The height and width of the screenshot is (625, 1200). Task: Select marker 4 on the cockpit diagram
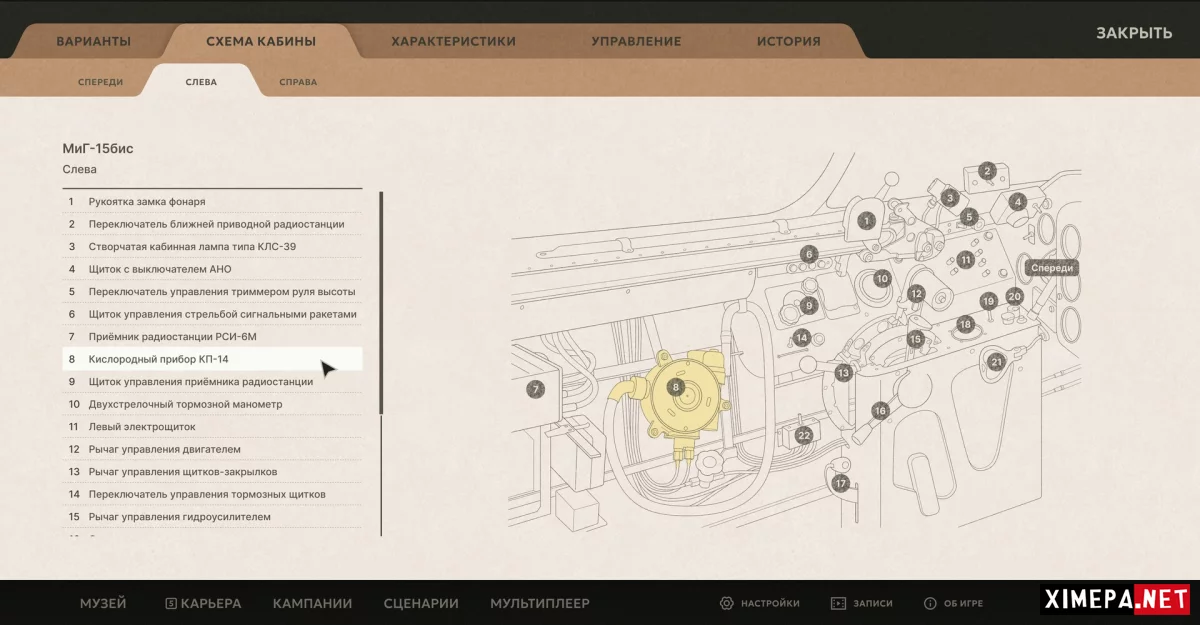1018,201
